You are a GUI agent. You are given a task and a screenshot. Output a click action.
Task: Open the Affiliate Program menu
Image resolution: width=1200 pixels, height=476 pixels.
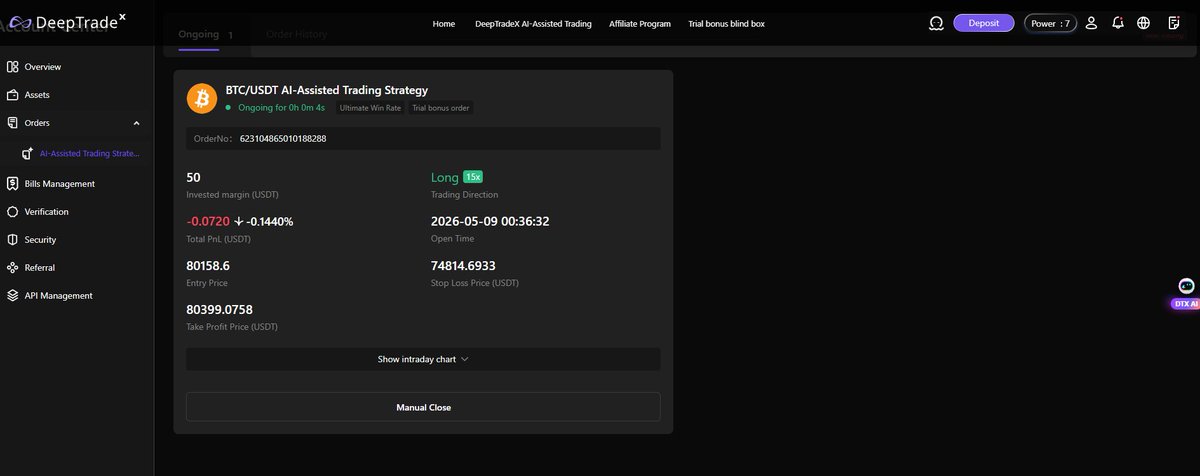tap(640, 23)
